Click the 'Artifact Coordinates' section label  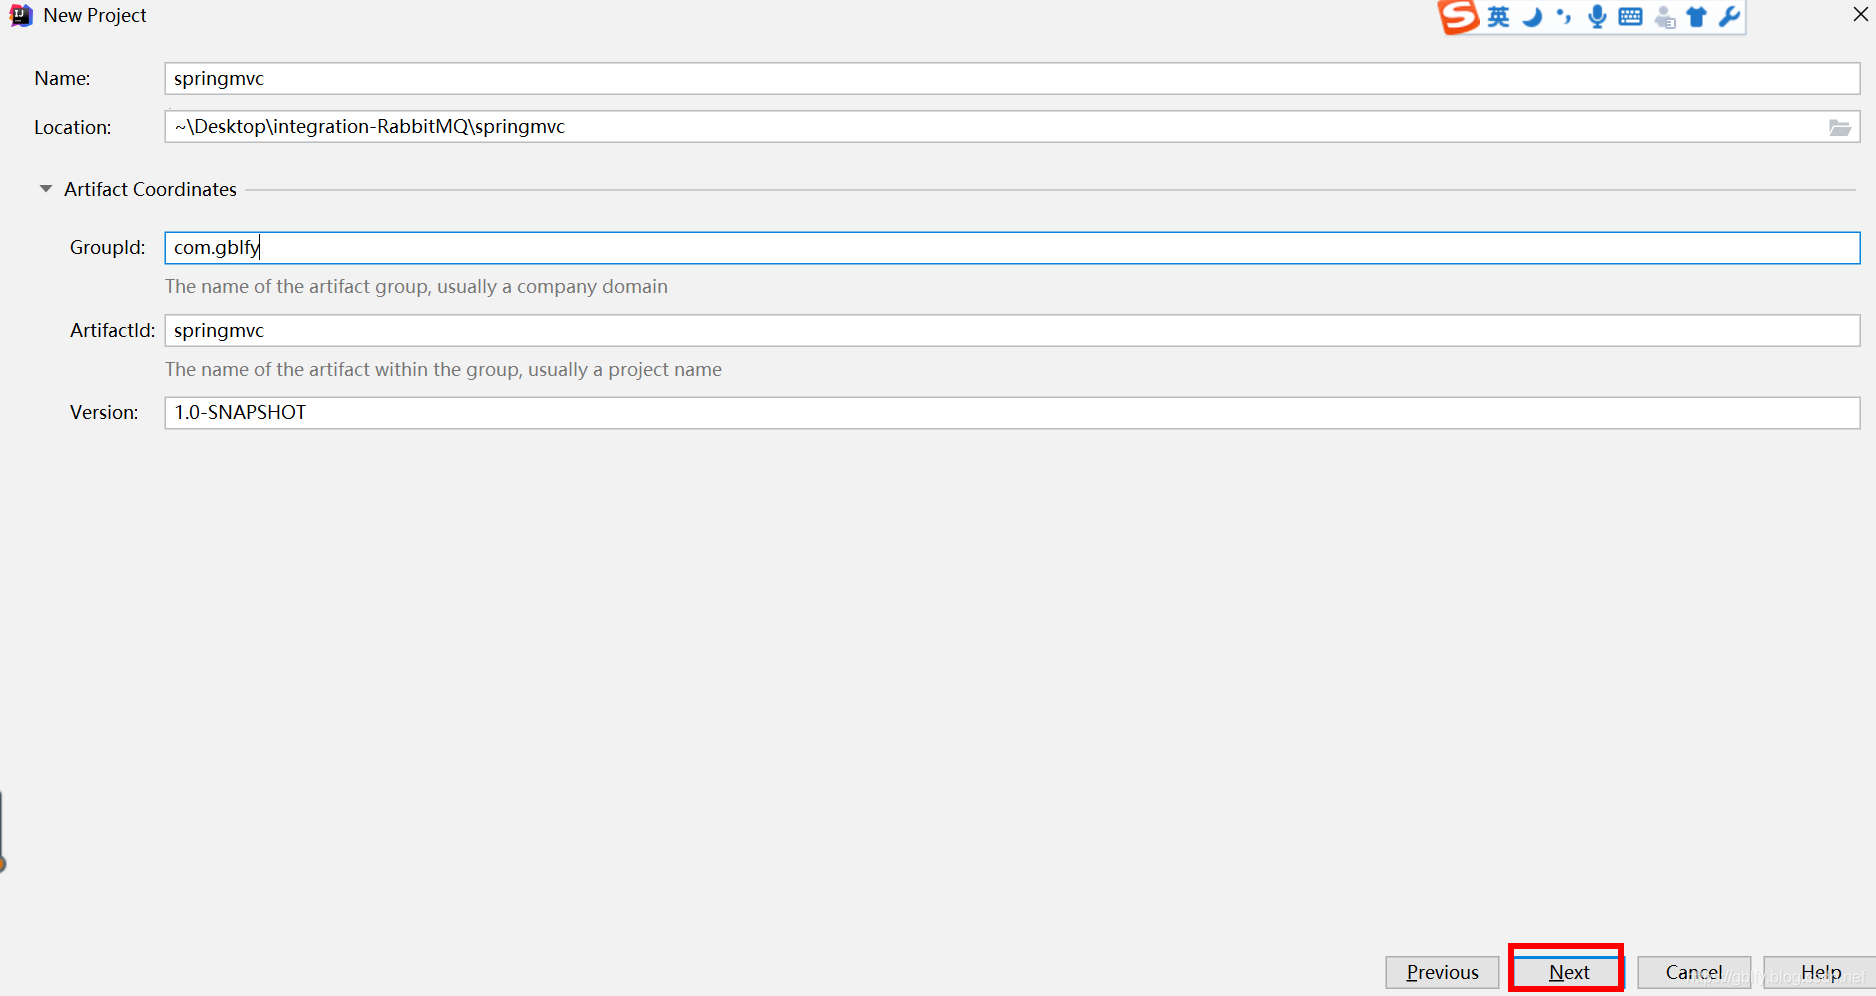(x=150, y=189)
